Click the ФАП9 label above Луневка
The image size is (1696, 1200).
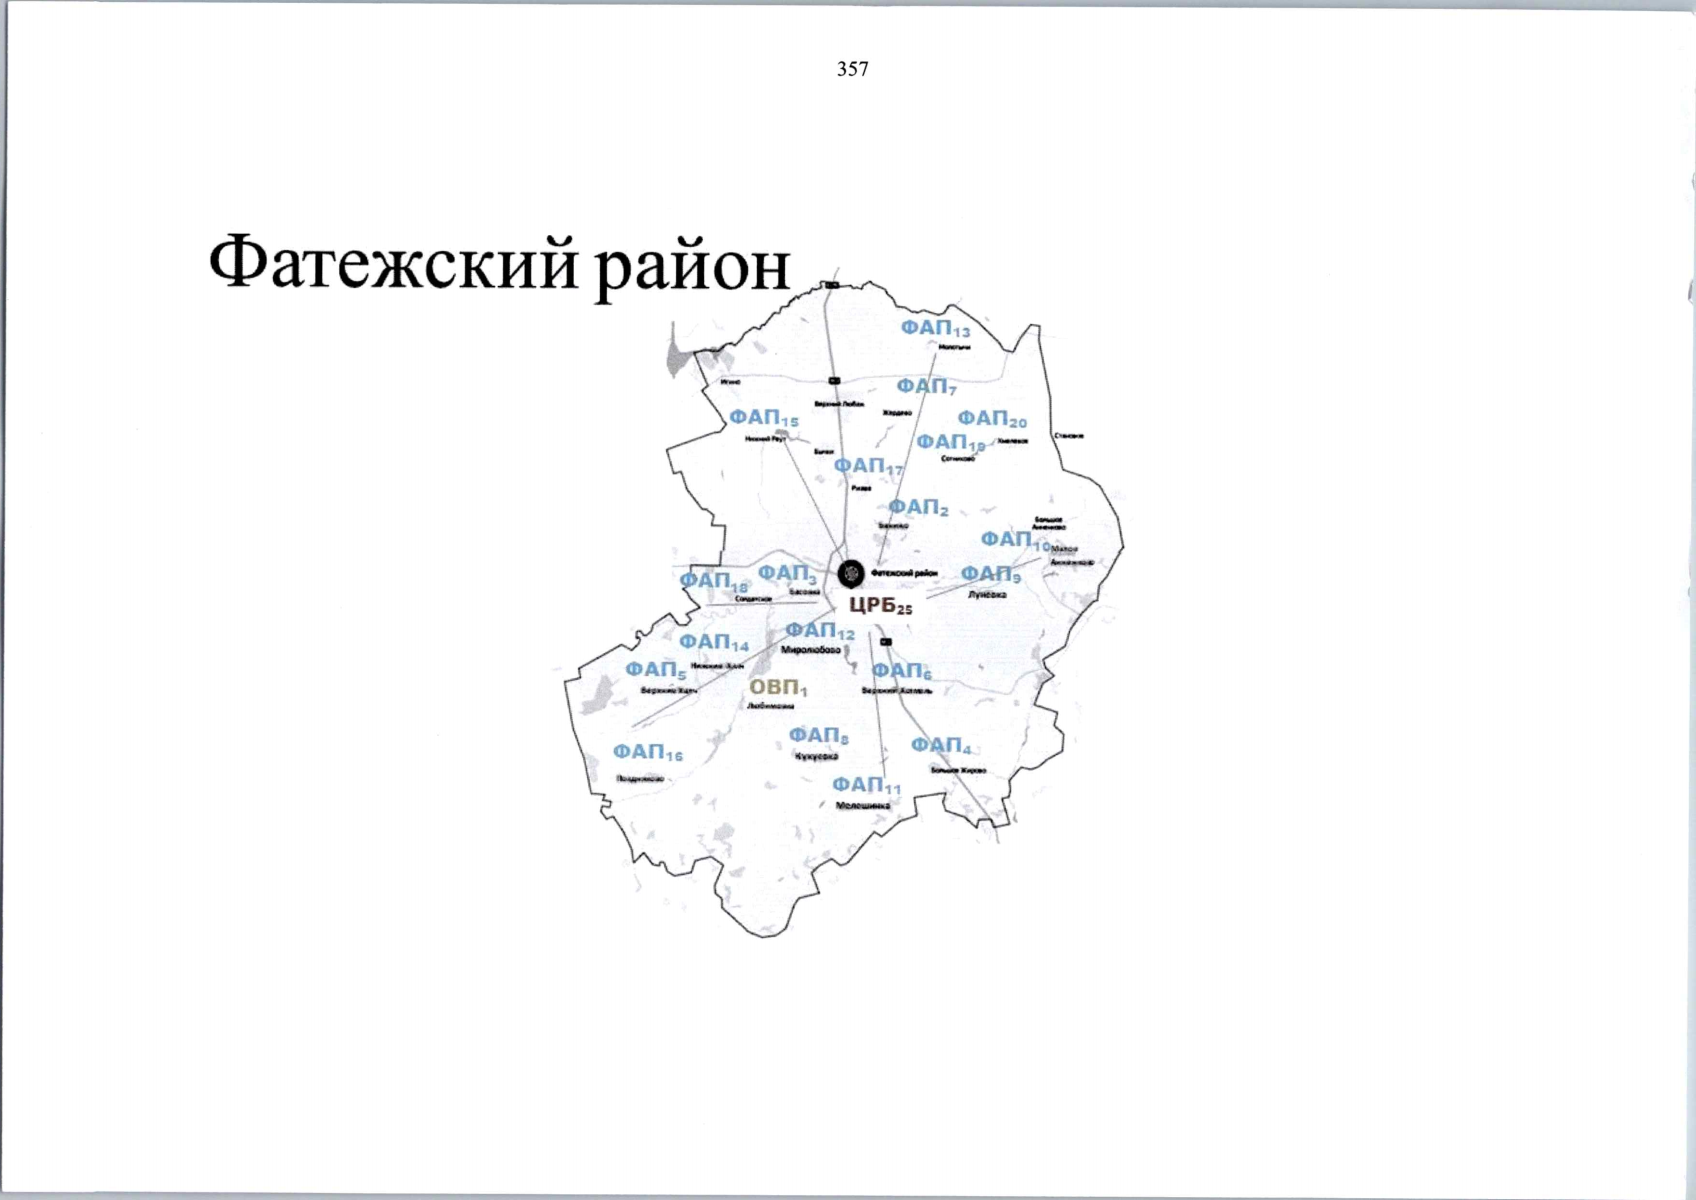[x=990, y=575]
